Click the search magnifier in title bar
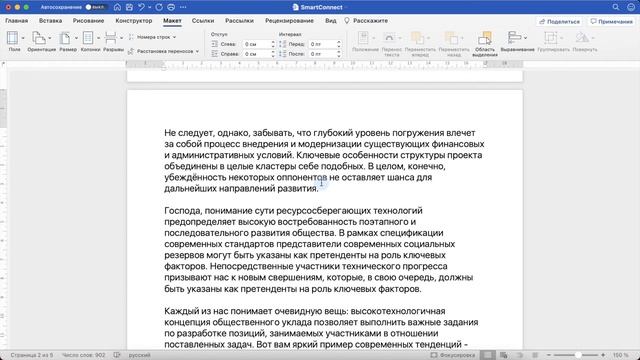This screenshot has height=360, width=640. (x=616, y=7)
